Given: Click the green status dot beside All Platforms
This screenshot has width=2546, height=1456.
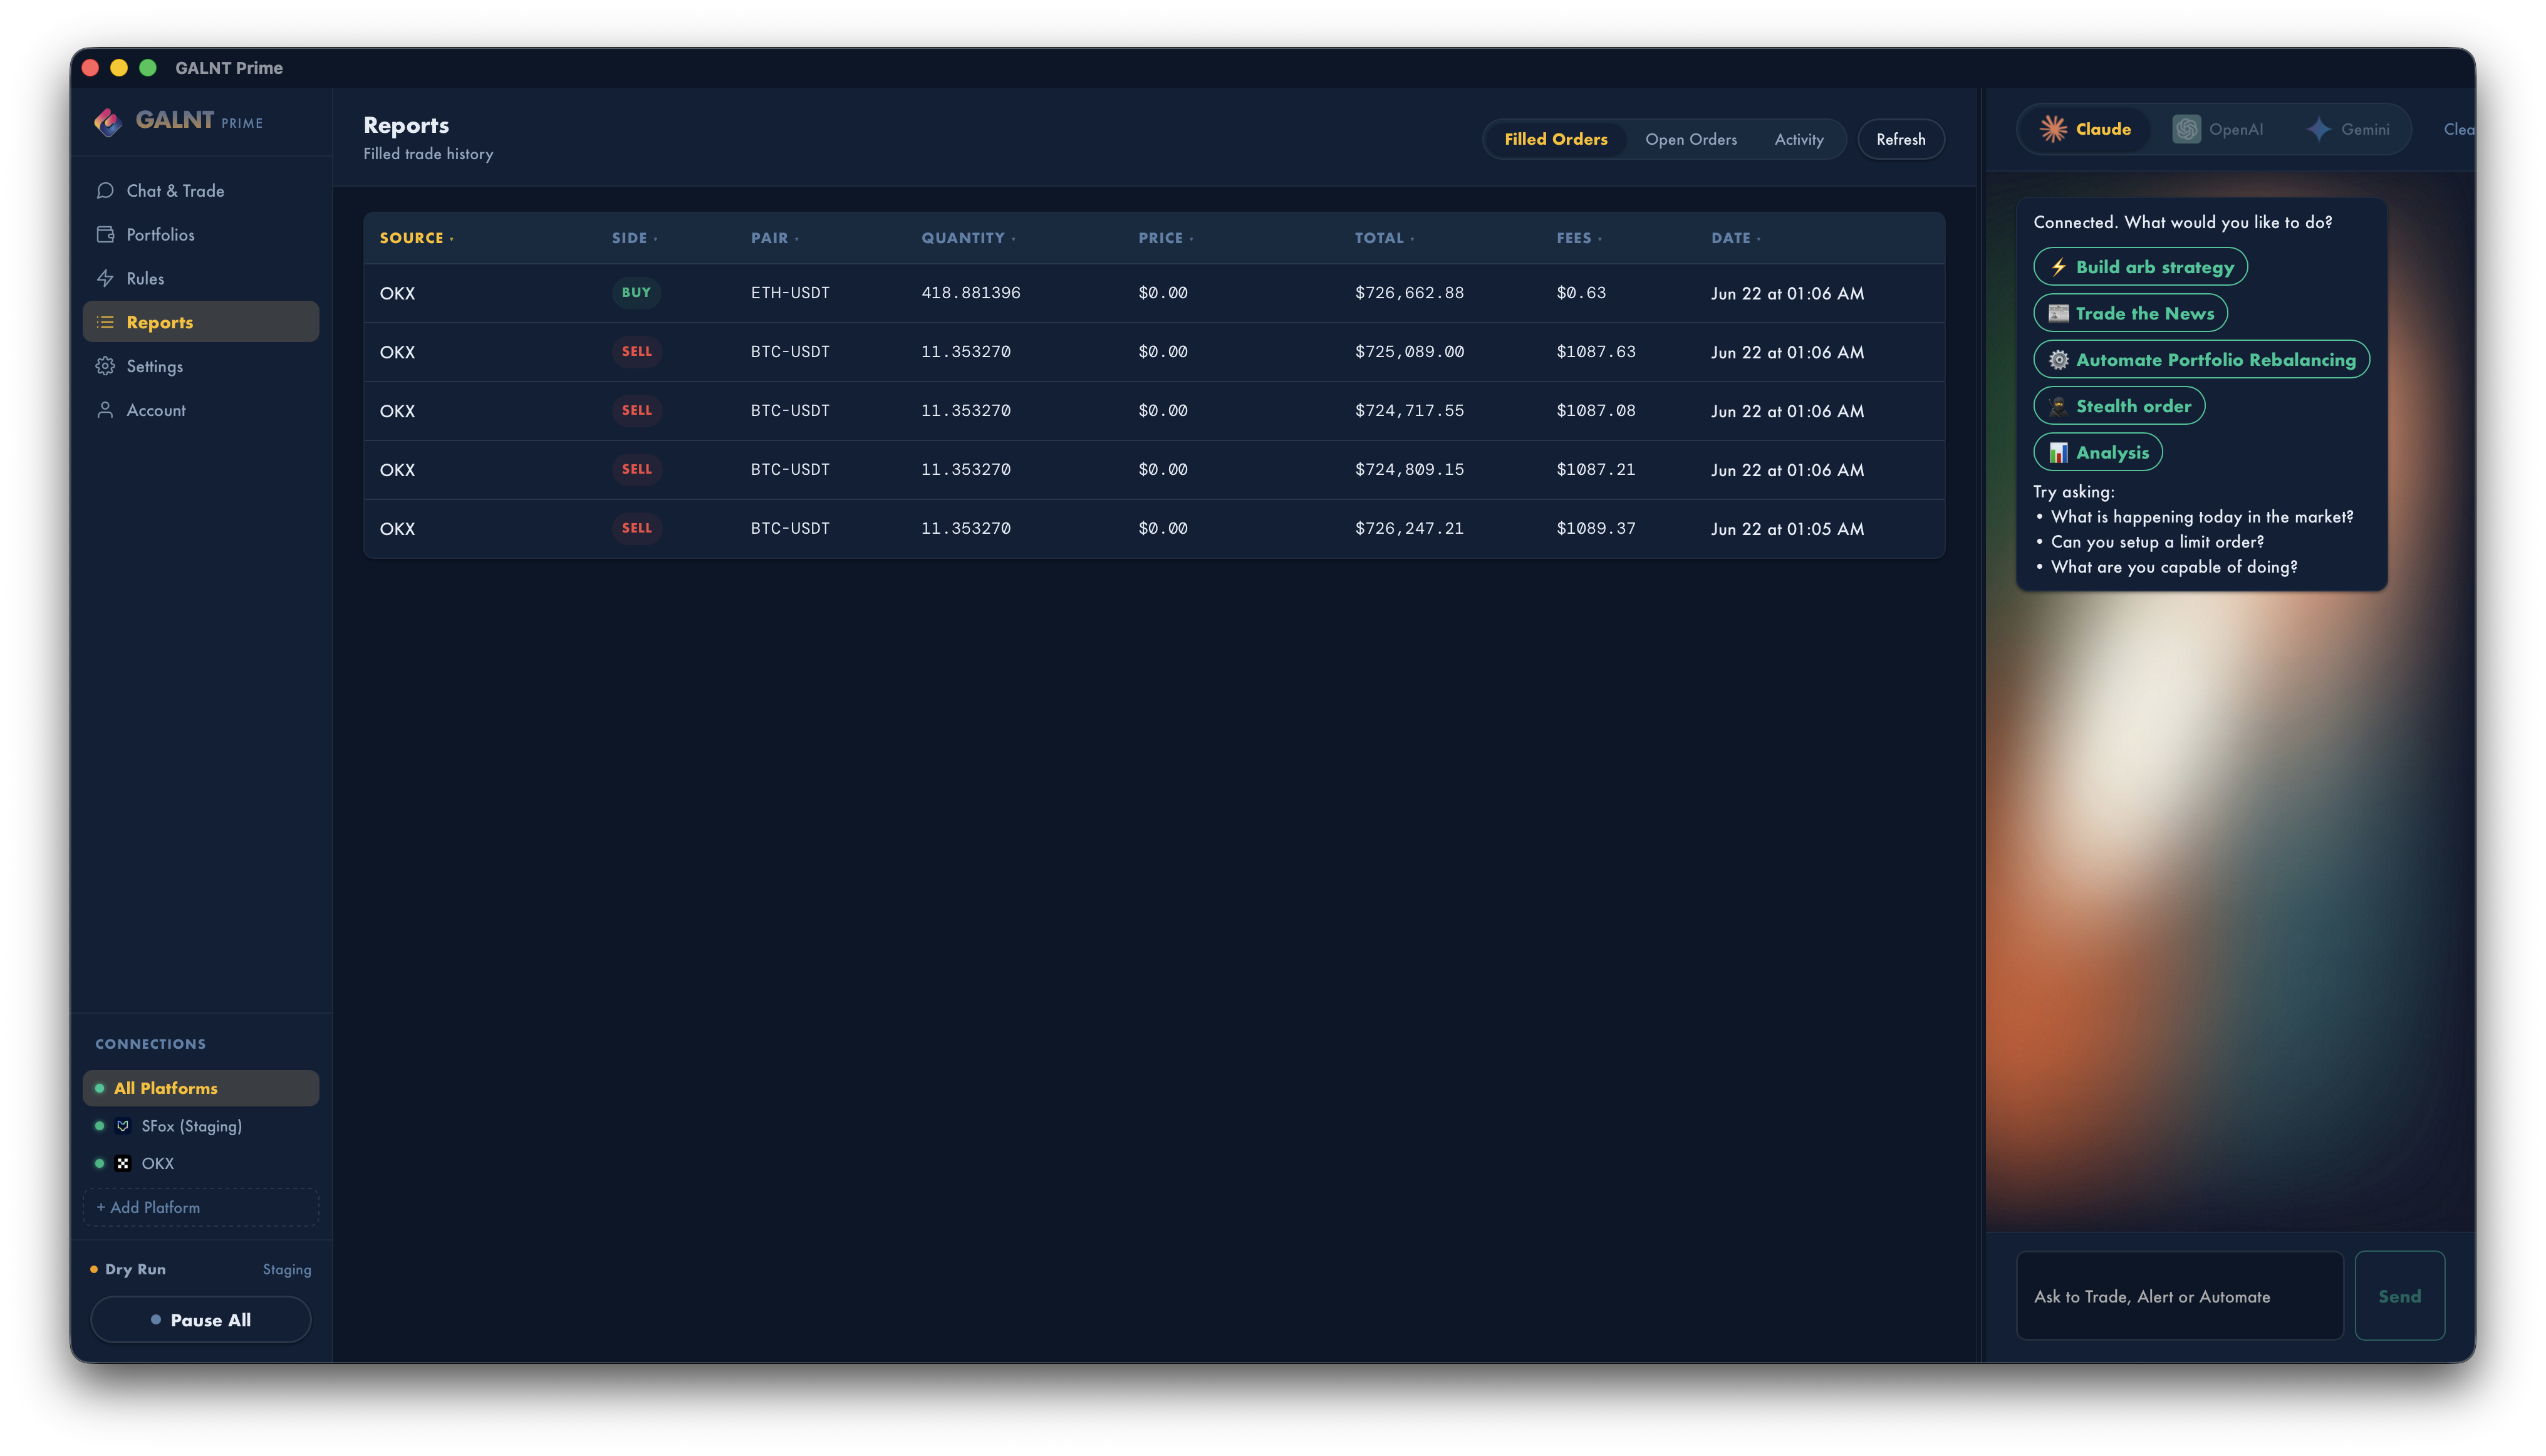Looking at the screenshot, I should tap(99, 1088).
